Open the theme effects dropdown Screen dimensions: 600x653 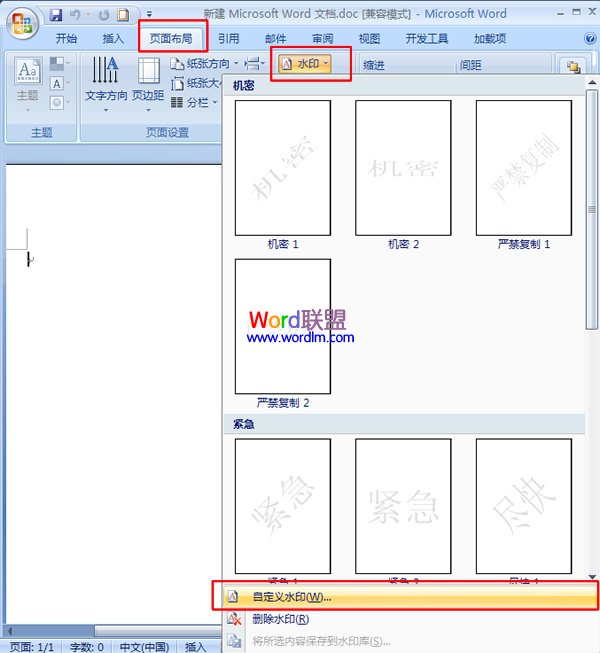[x=60, y=102]
